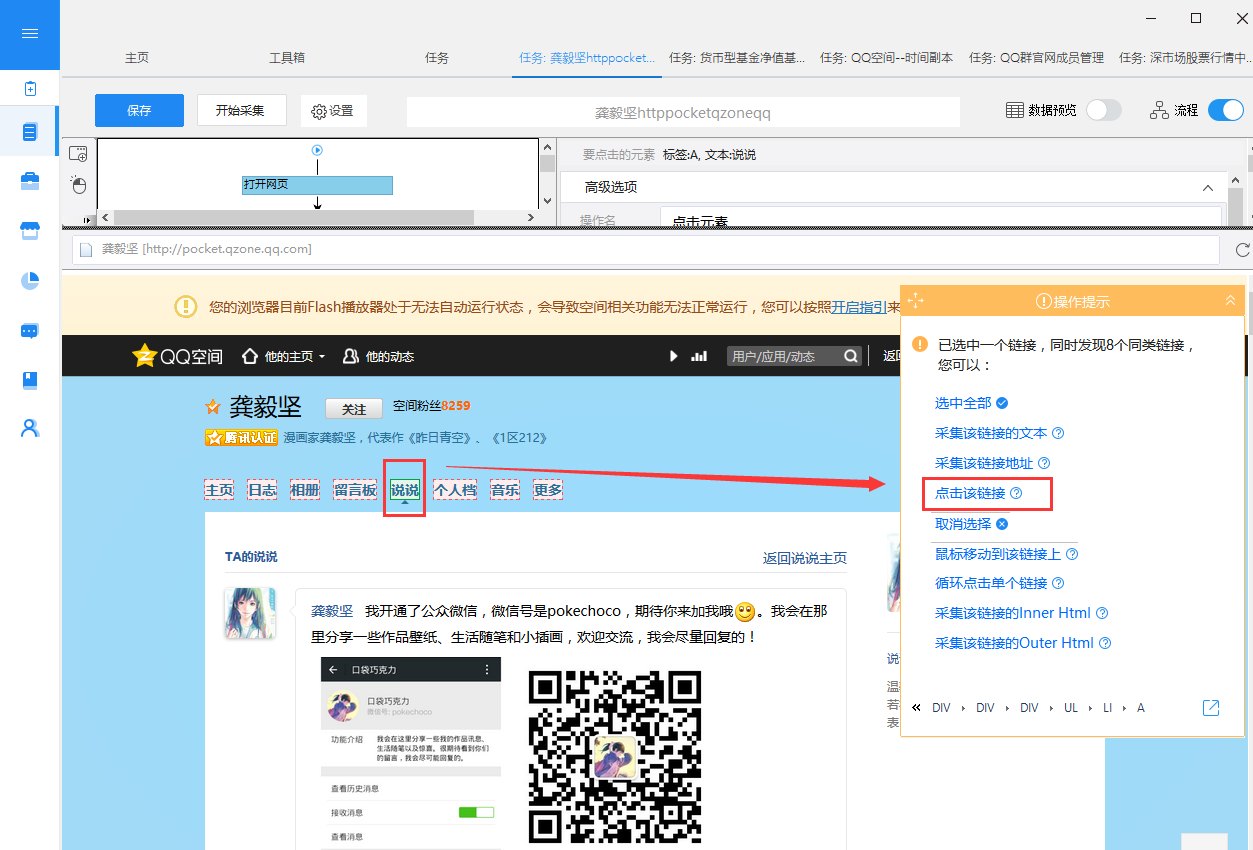Click the pop-out icon in the tips panel
The width and height of the screenshot is (1253, 850).
click(x=1211, y=708)
